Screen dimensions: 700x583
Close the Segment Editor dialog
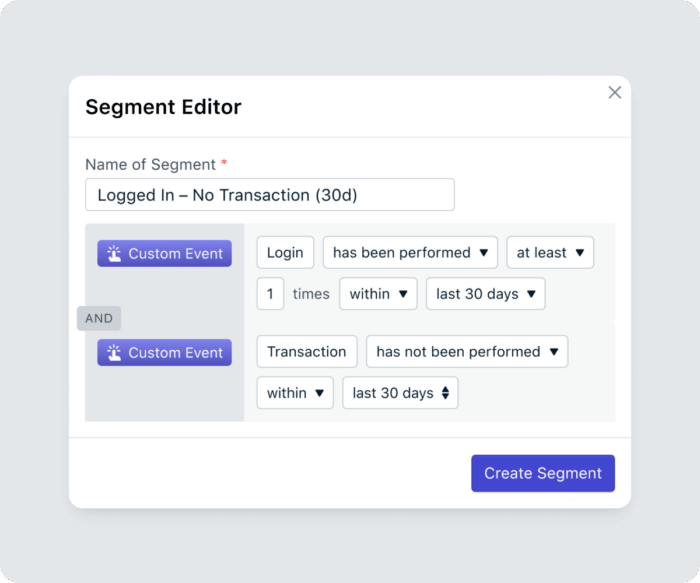coord(615,93)
